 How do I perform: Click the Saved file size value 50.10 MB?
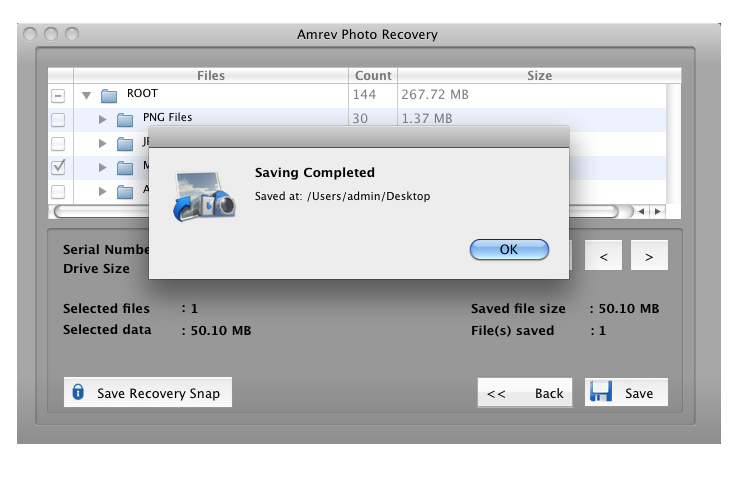point(629,309)
